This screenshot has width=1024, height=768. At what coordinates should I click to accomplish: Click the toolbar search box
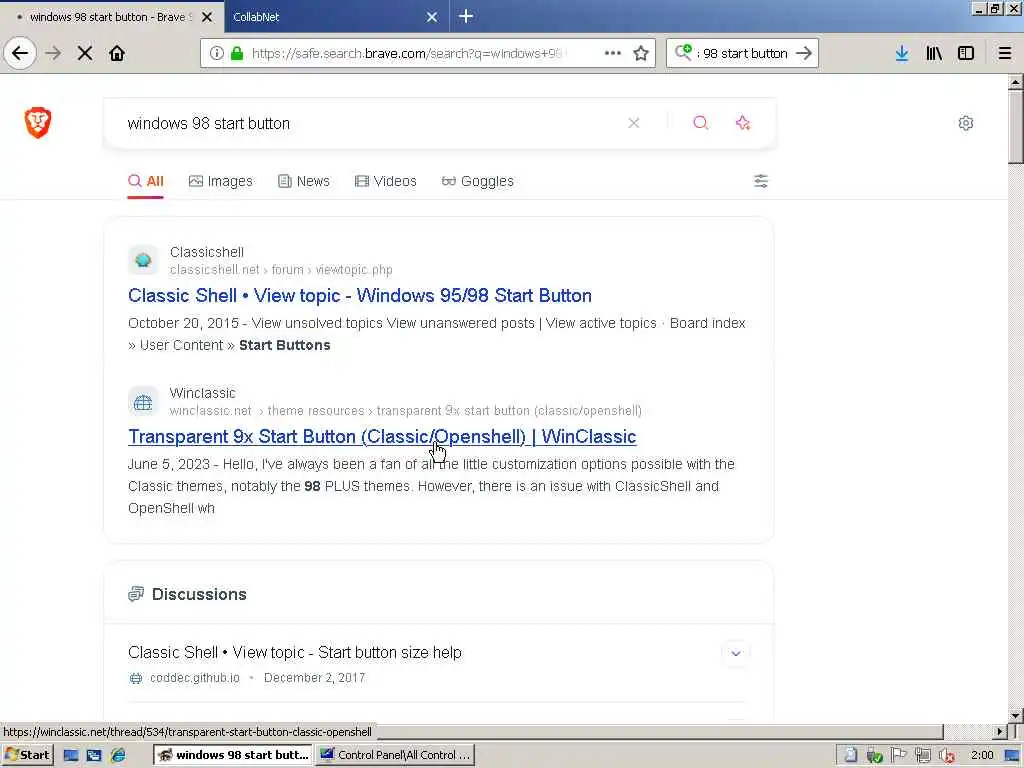(741, 53)
